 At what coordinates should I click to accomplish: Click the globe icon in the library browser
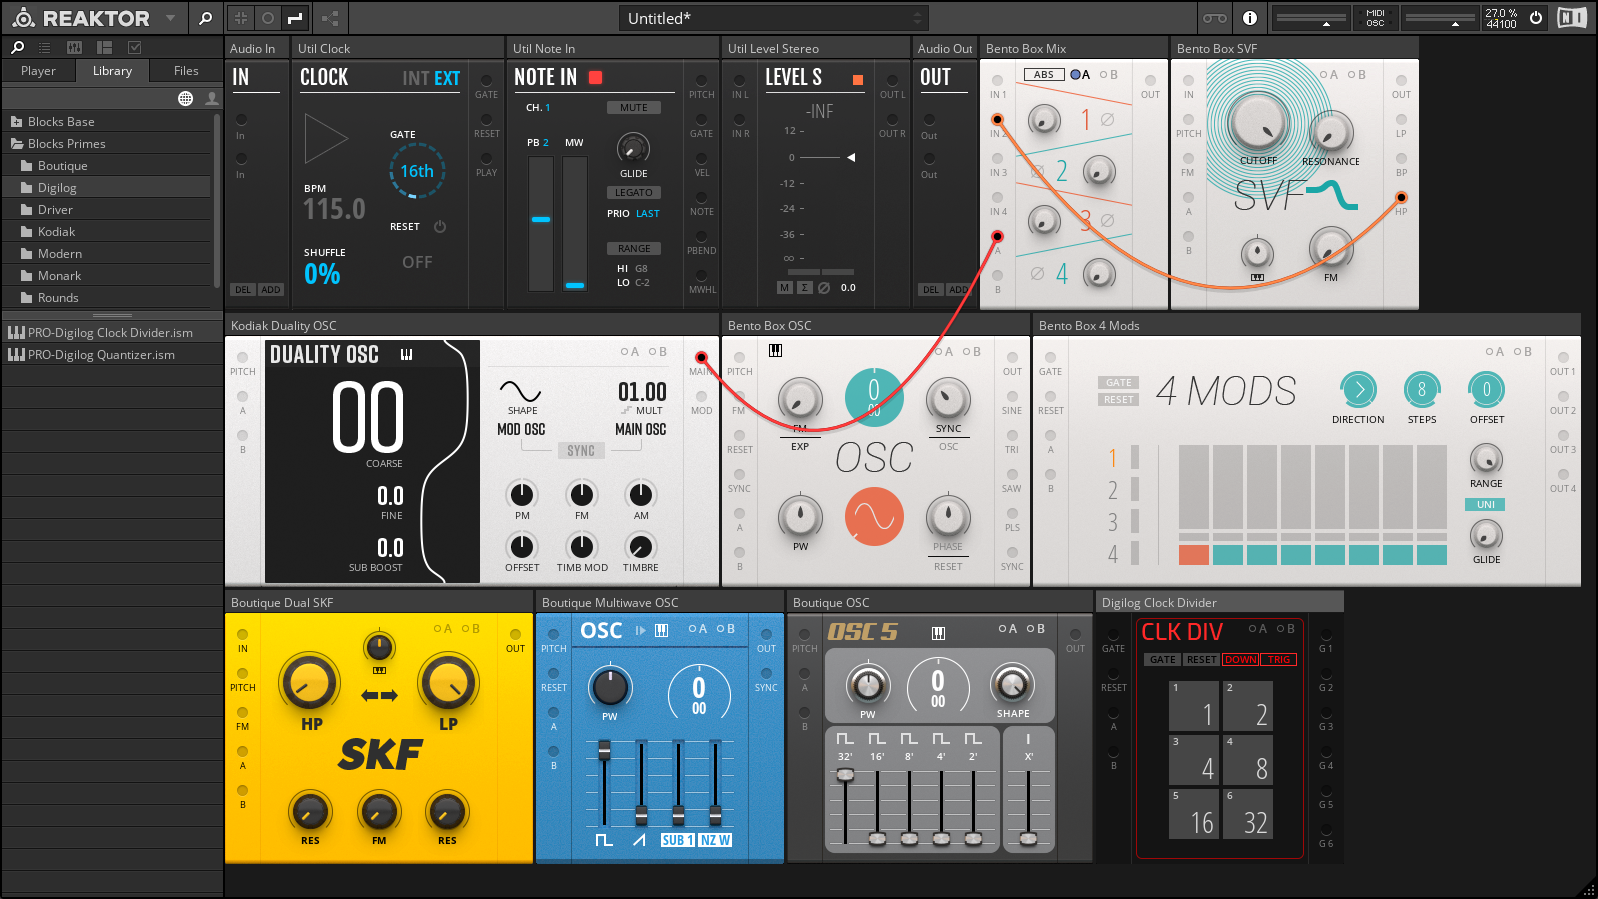[x=185, y=98]
